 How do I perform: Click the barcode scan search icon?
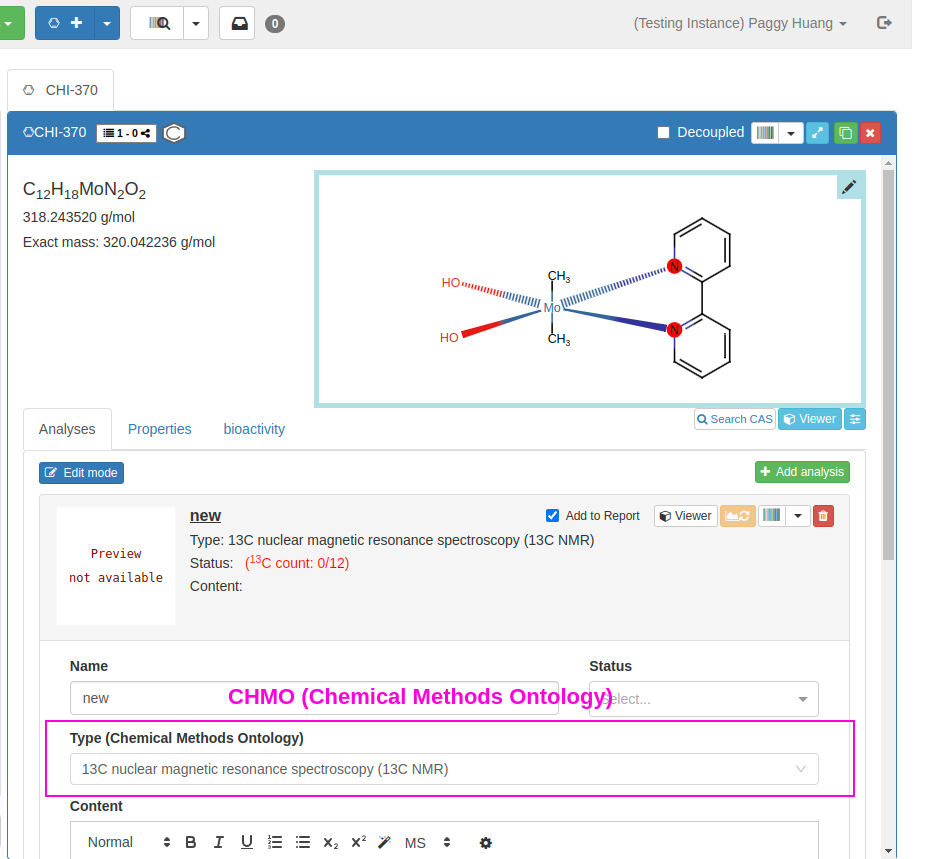click(x=158, y=23)
